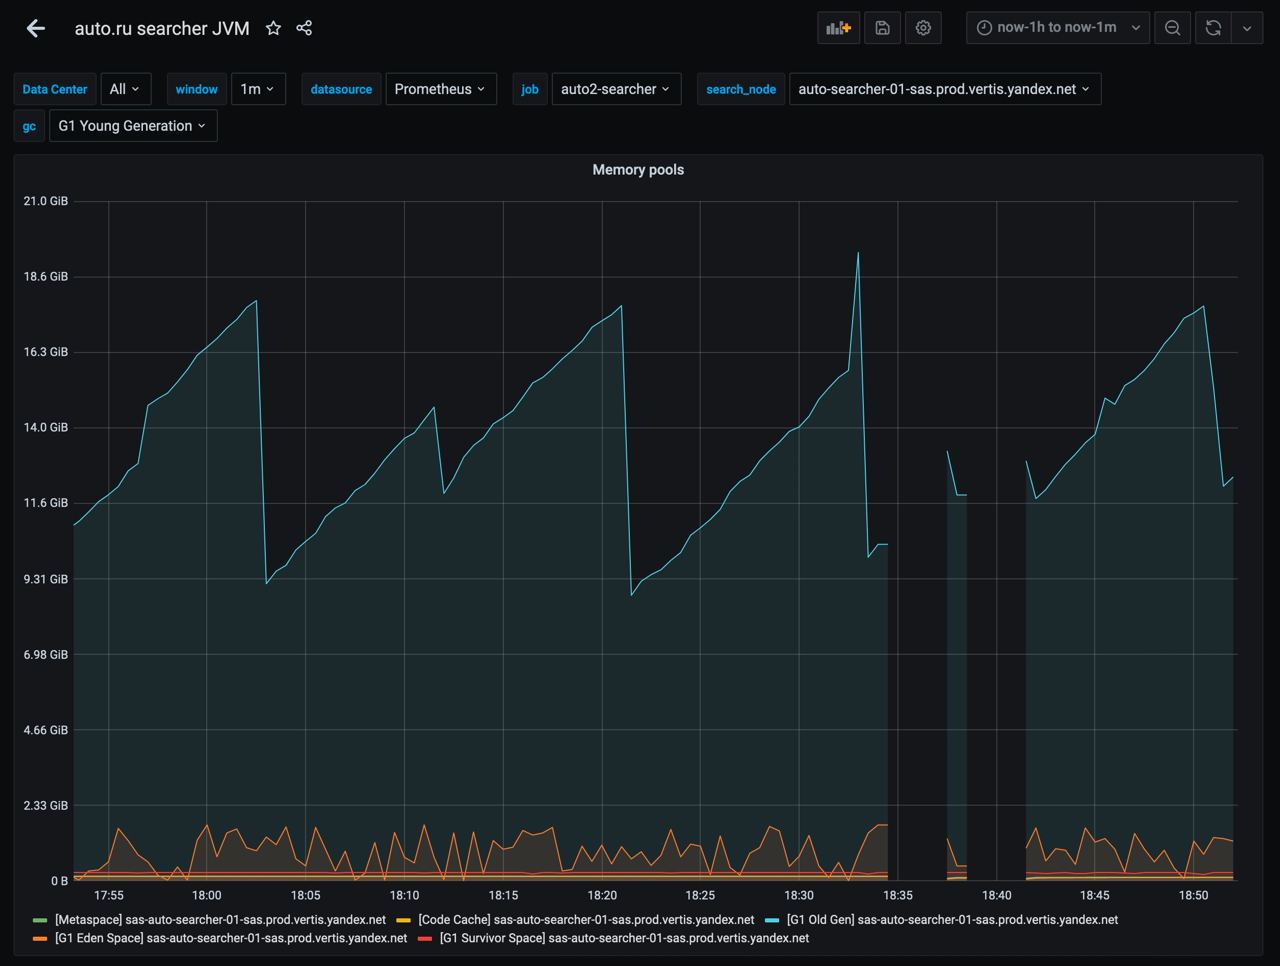The image size is (1280, 966).
Task: Share the dashboard via share icon
Action: point(304,28)
